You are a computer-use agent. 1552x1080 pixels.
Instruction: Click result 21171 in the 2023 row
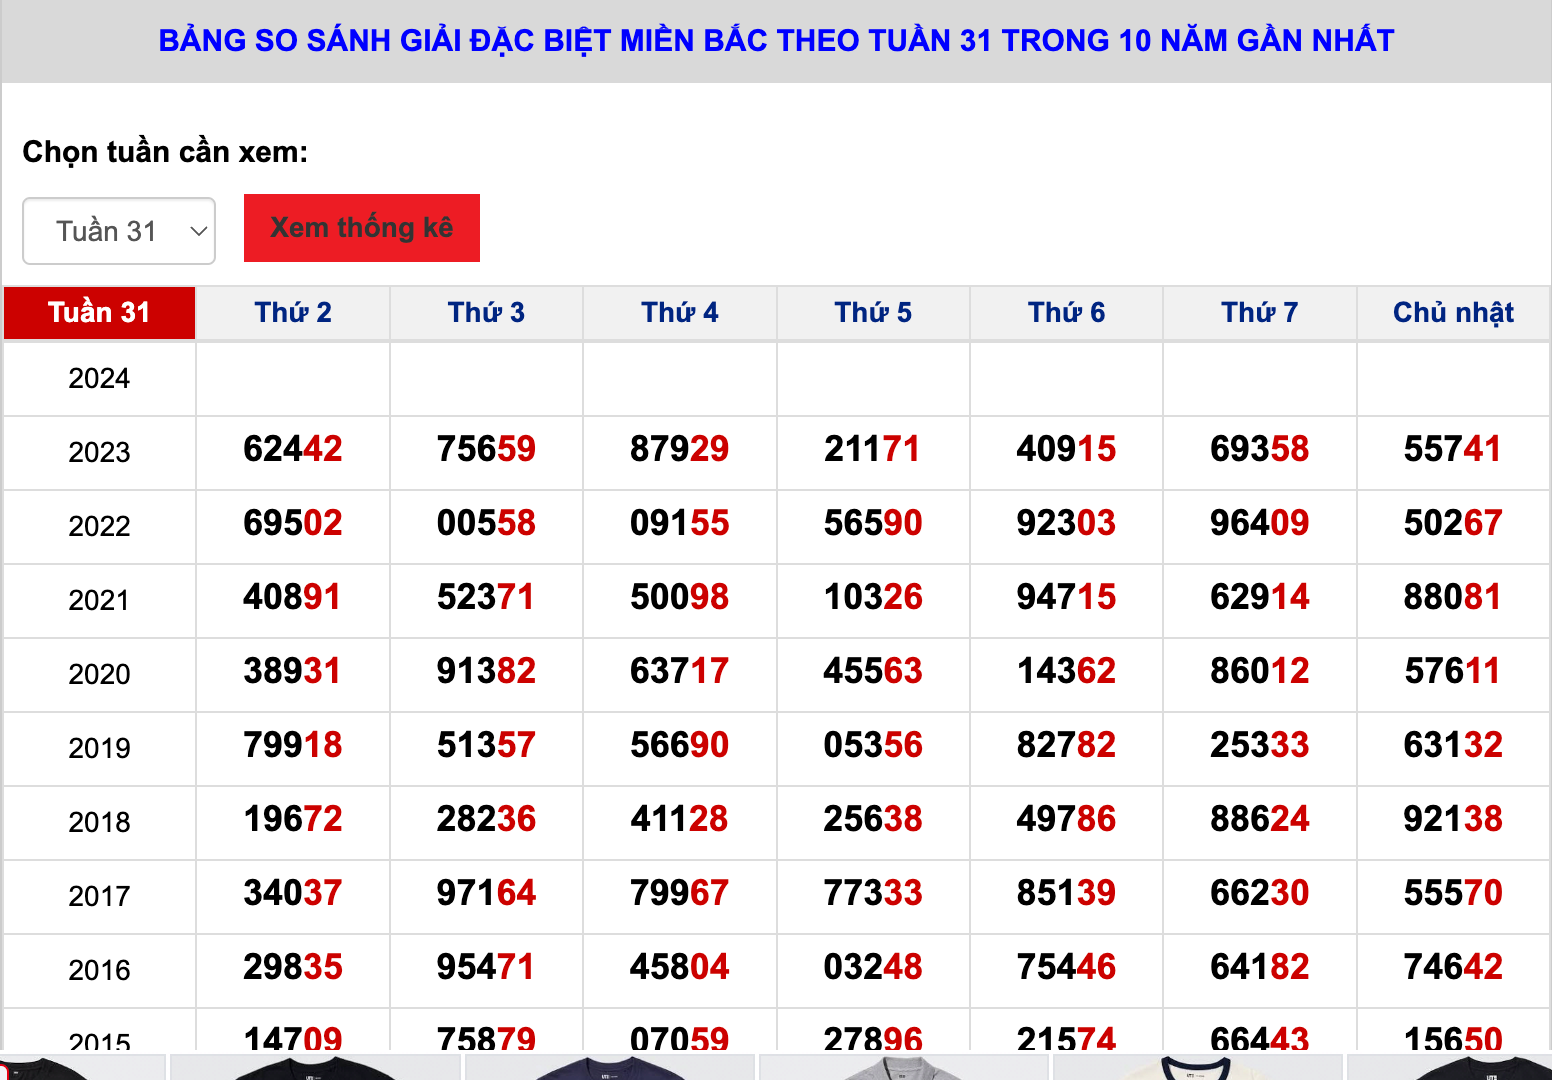[873, 449]
